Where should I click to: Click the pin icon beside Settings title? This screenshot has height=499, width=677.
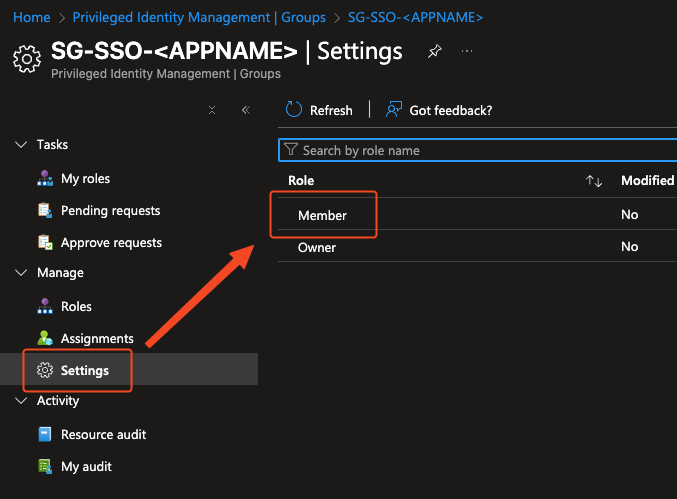coord(434,52)
